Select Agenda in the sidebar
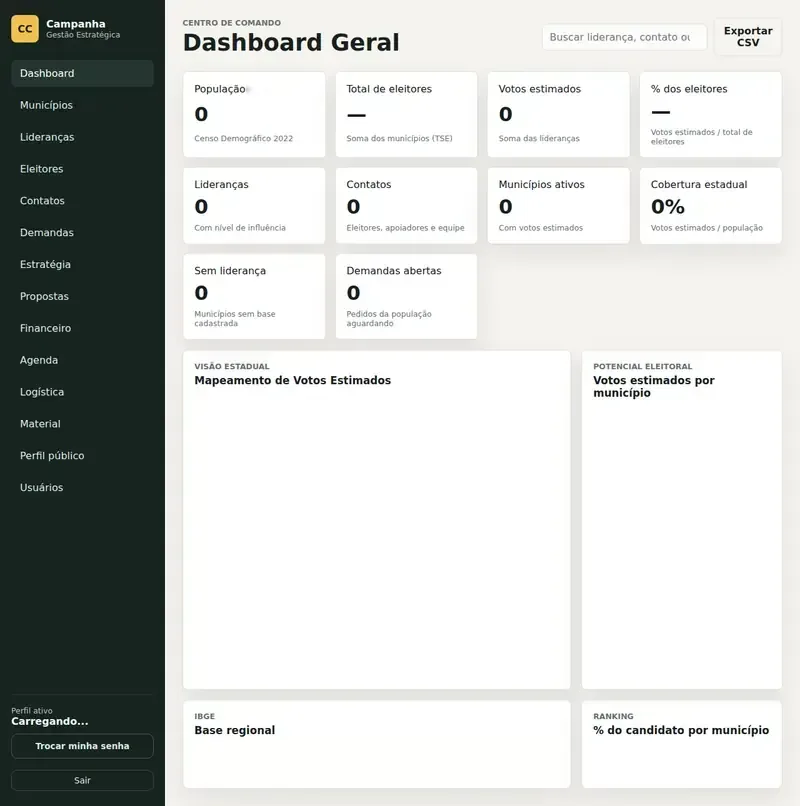Screen dimensions: 800x806 click(82, 360)
